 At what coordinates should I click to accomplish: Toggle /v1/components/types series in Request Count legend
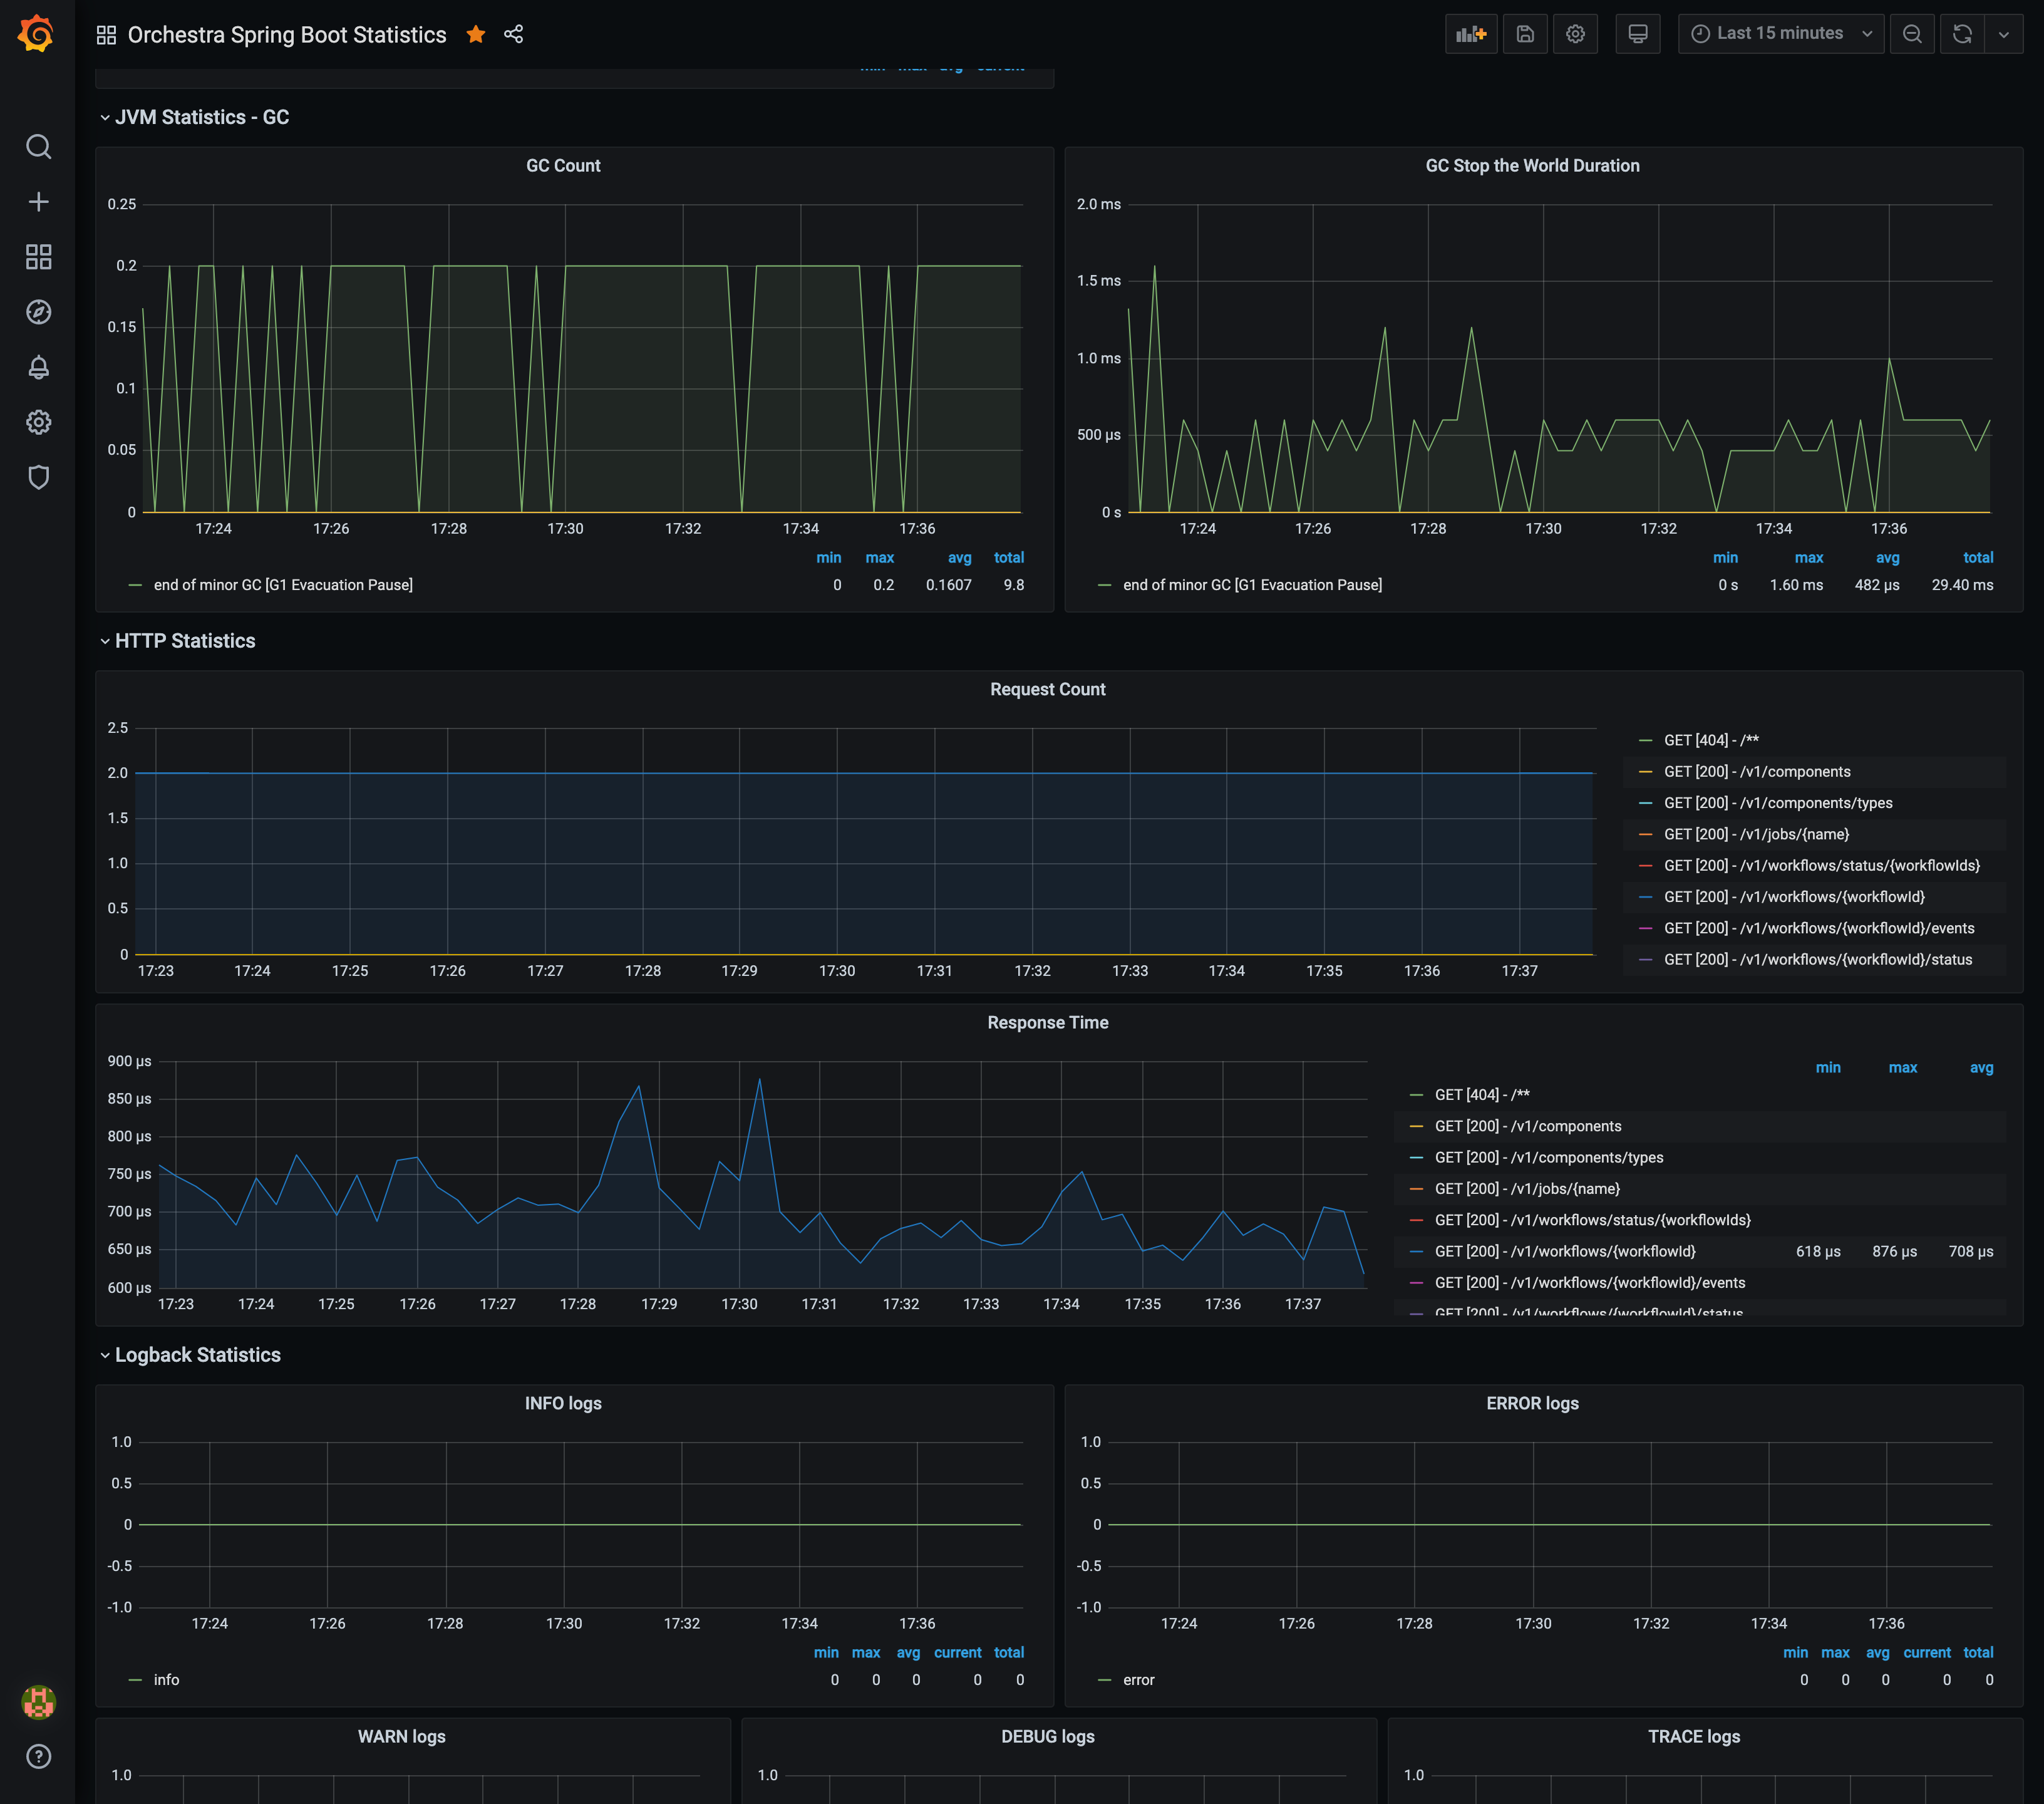tap(1778, 803)
